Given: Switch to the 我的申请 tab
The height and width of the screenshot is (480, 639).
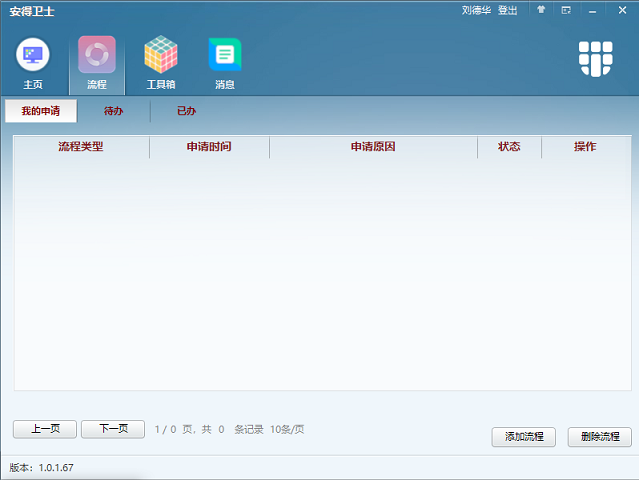Looking at the screenshot, I should pyautogui.click(x=41, y=111).
